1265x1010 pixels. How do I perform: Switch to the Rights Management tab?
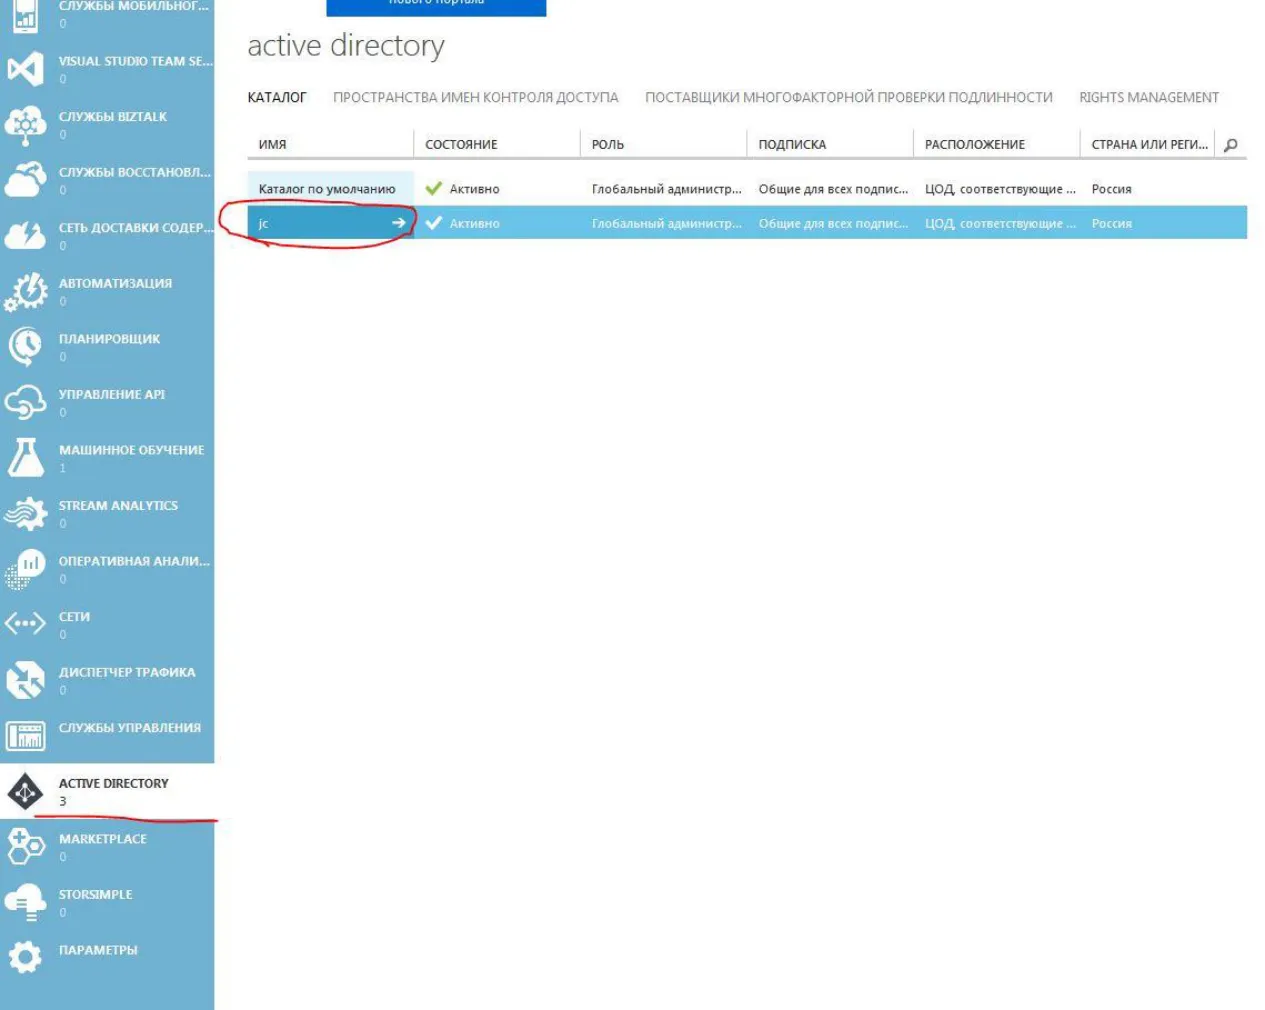pyautogui.click(x=1149, y=98)
